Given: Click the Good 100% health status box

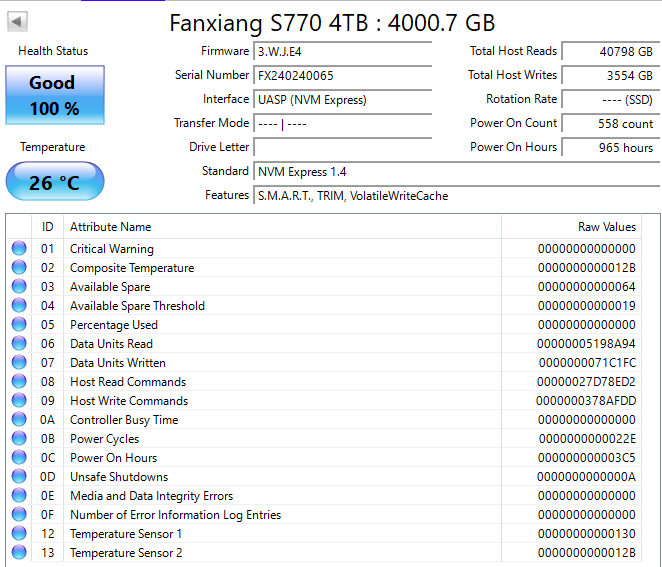Looking at the screenshot, I should [54, 95].
